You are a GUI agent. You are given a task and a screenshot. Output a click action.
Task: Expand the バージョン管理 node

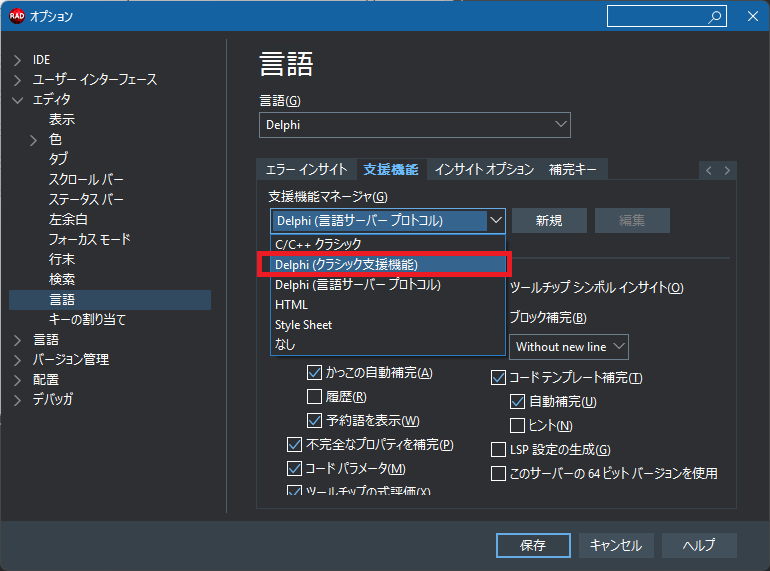(x=17, y=360)
